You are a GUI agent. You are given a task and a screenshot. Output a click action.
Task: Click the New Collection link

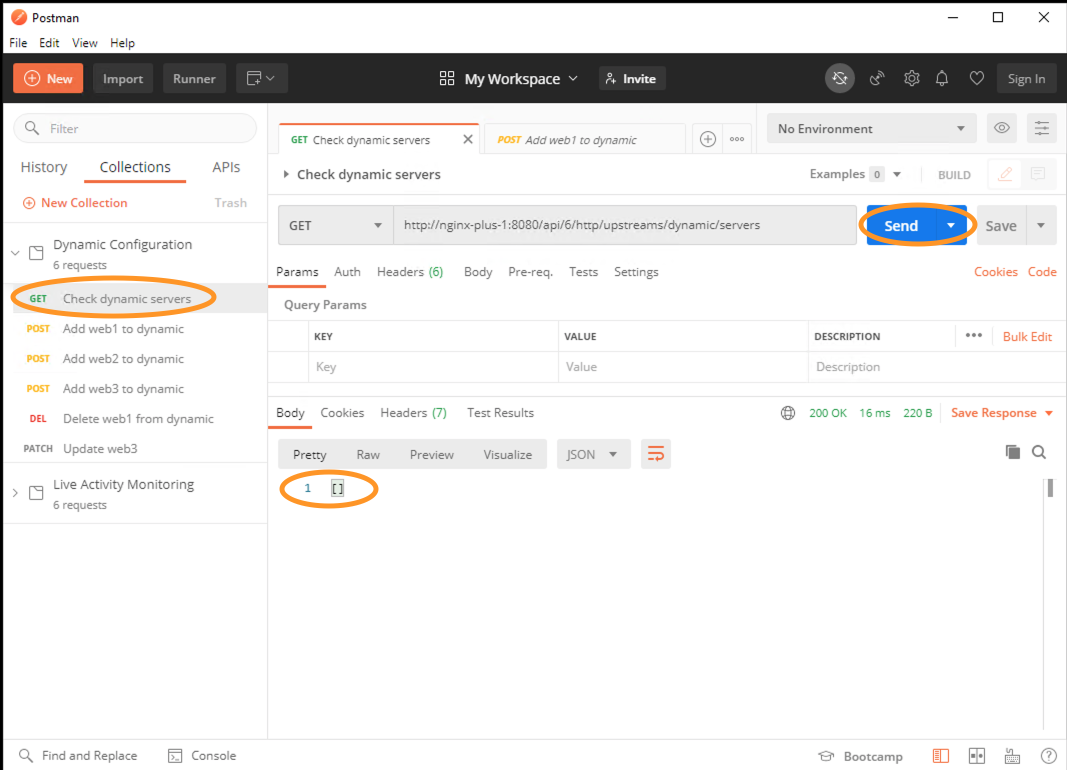pyautogui.click(x=76, y=203)
